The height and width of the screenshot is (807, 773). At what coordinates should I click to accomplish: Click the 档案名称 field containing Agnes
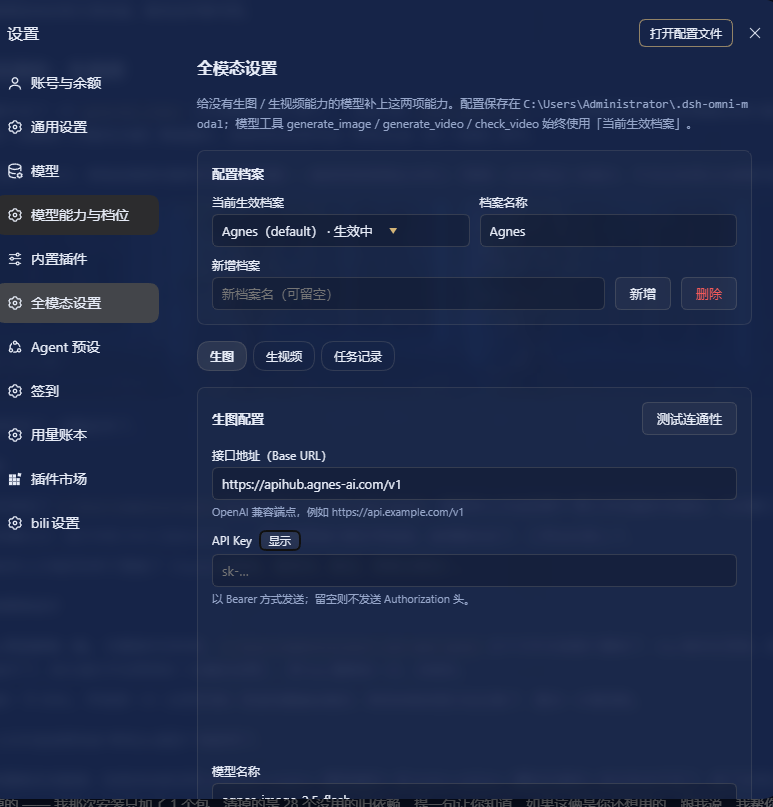pyautogui.click(x=608, y=231)
